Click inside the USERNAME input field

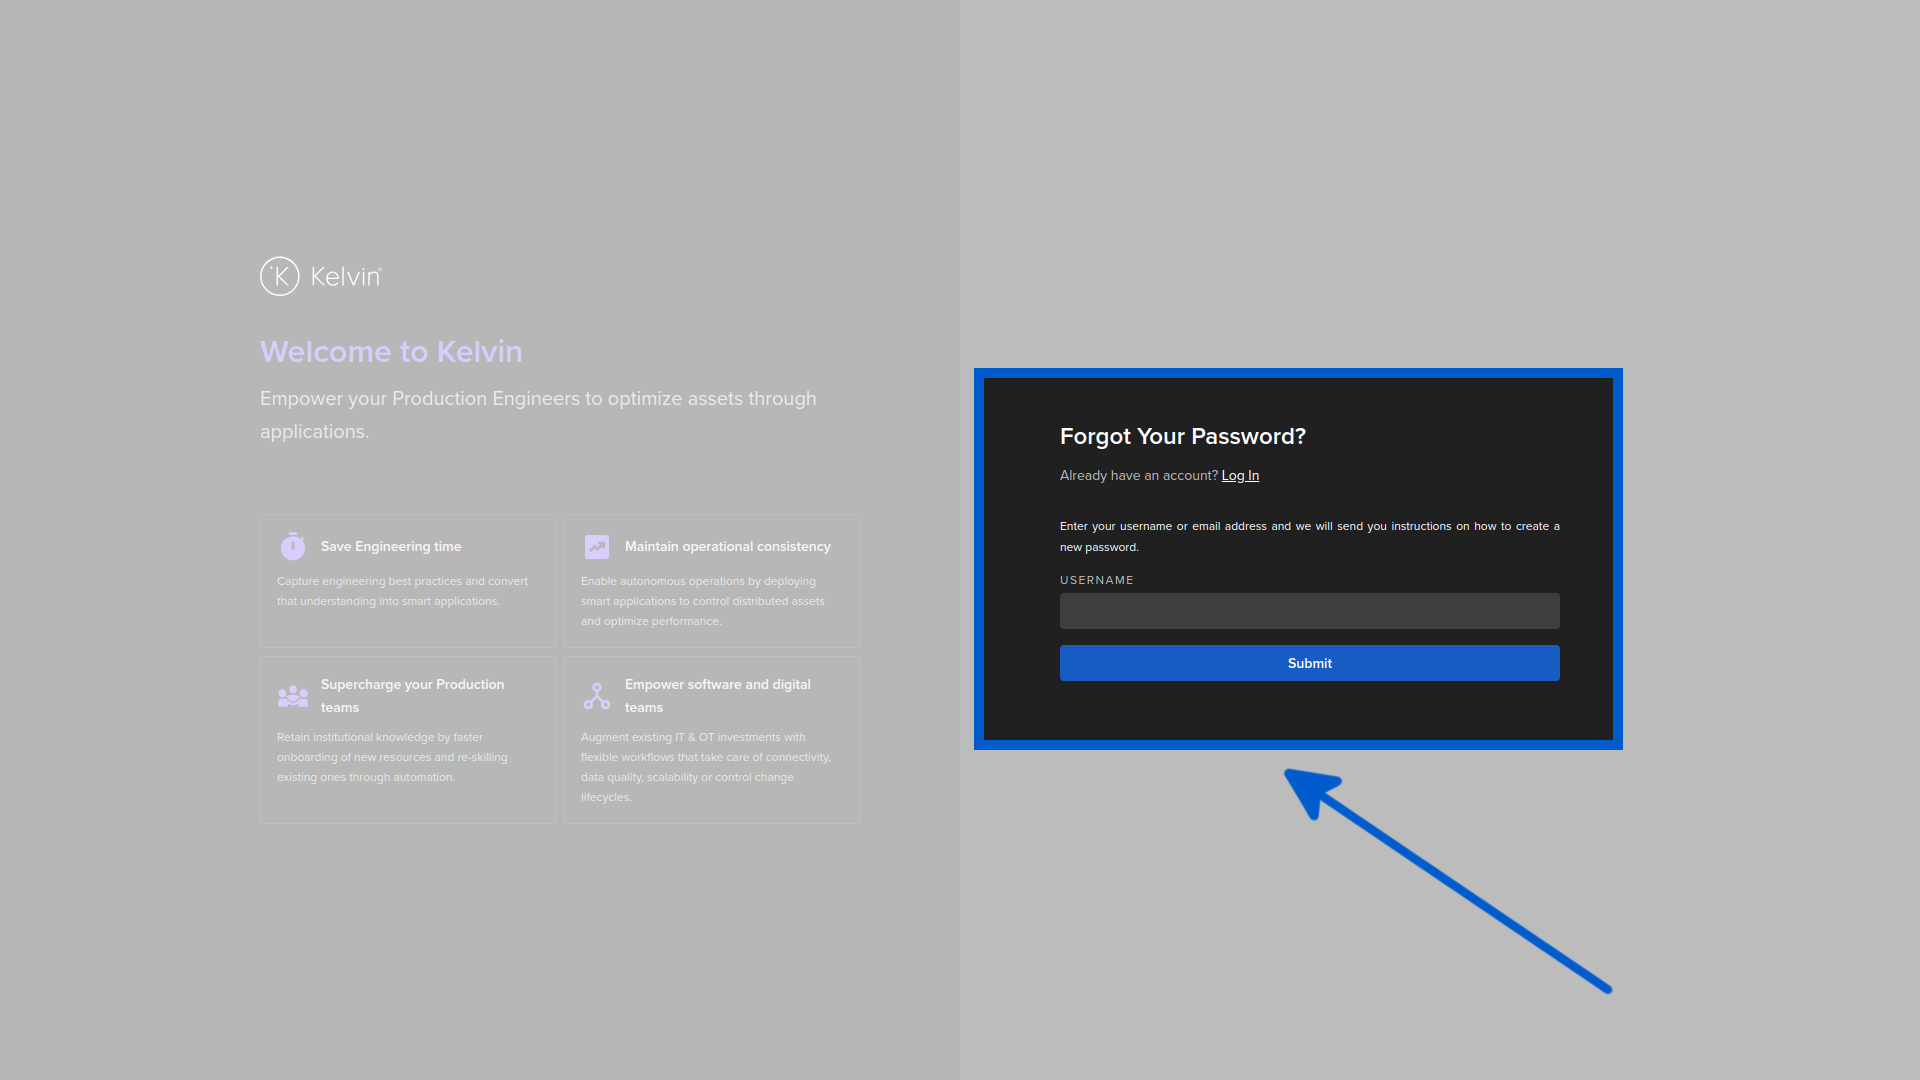[1309, 610]
